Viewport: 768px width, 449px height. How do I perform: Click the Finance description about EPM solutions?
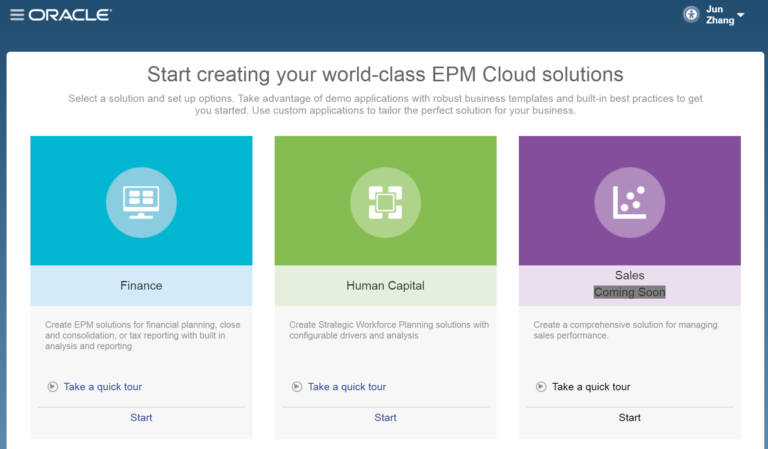pos(143,335)
